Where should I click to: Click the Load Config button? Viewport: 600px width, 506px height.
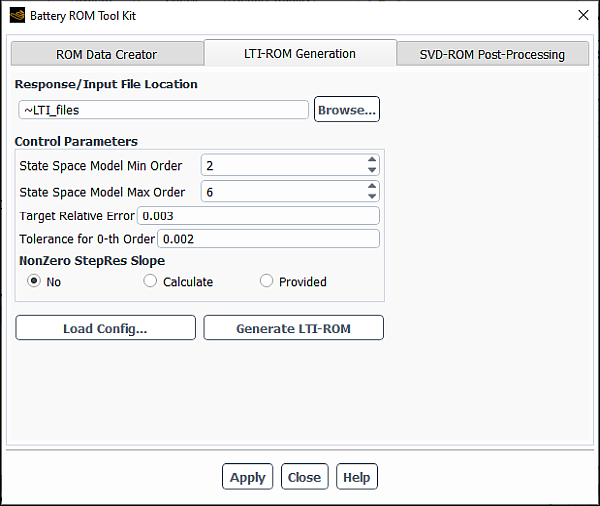(106, 328)
